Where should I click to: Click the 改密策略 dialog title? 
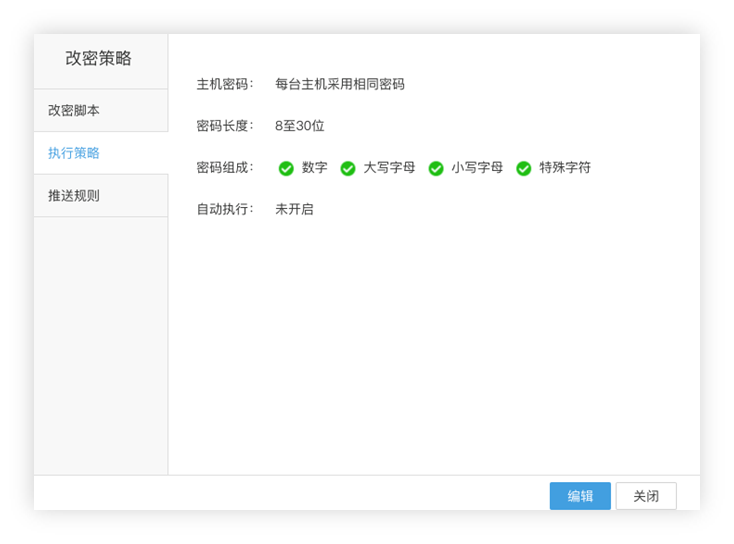point(99,58)
